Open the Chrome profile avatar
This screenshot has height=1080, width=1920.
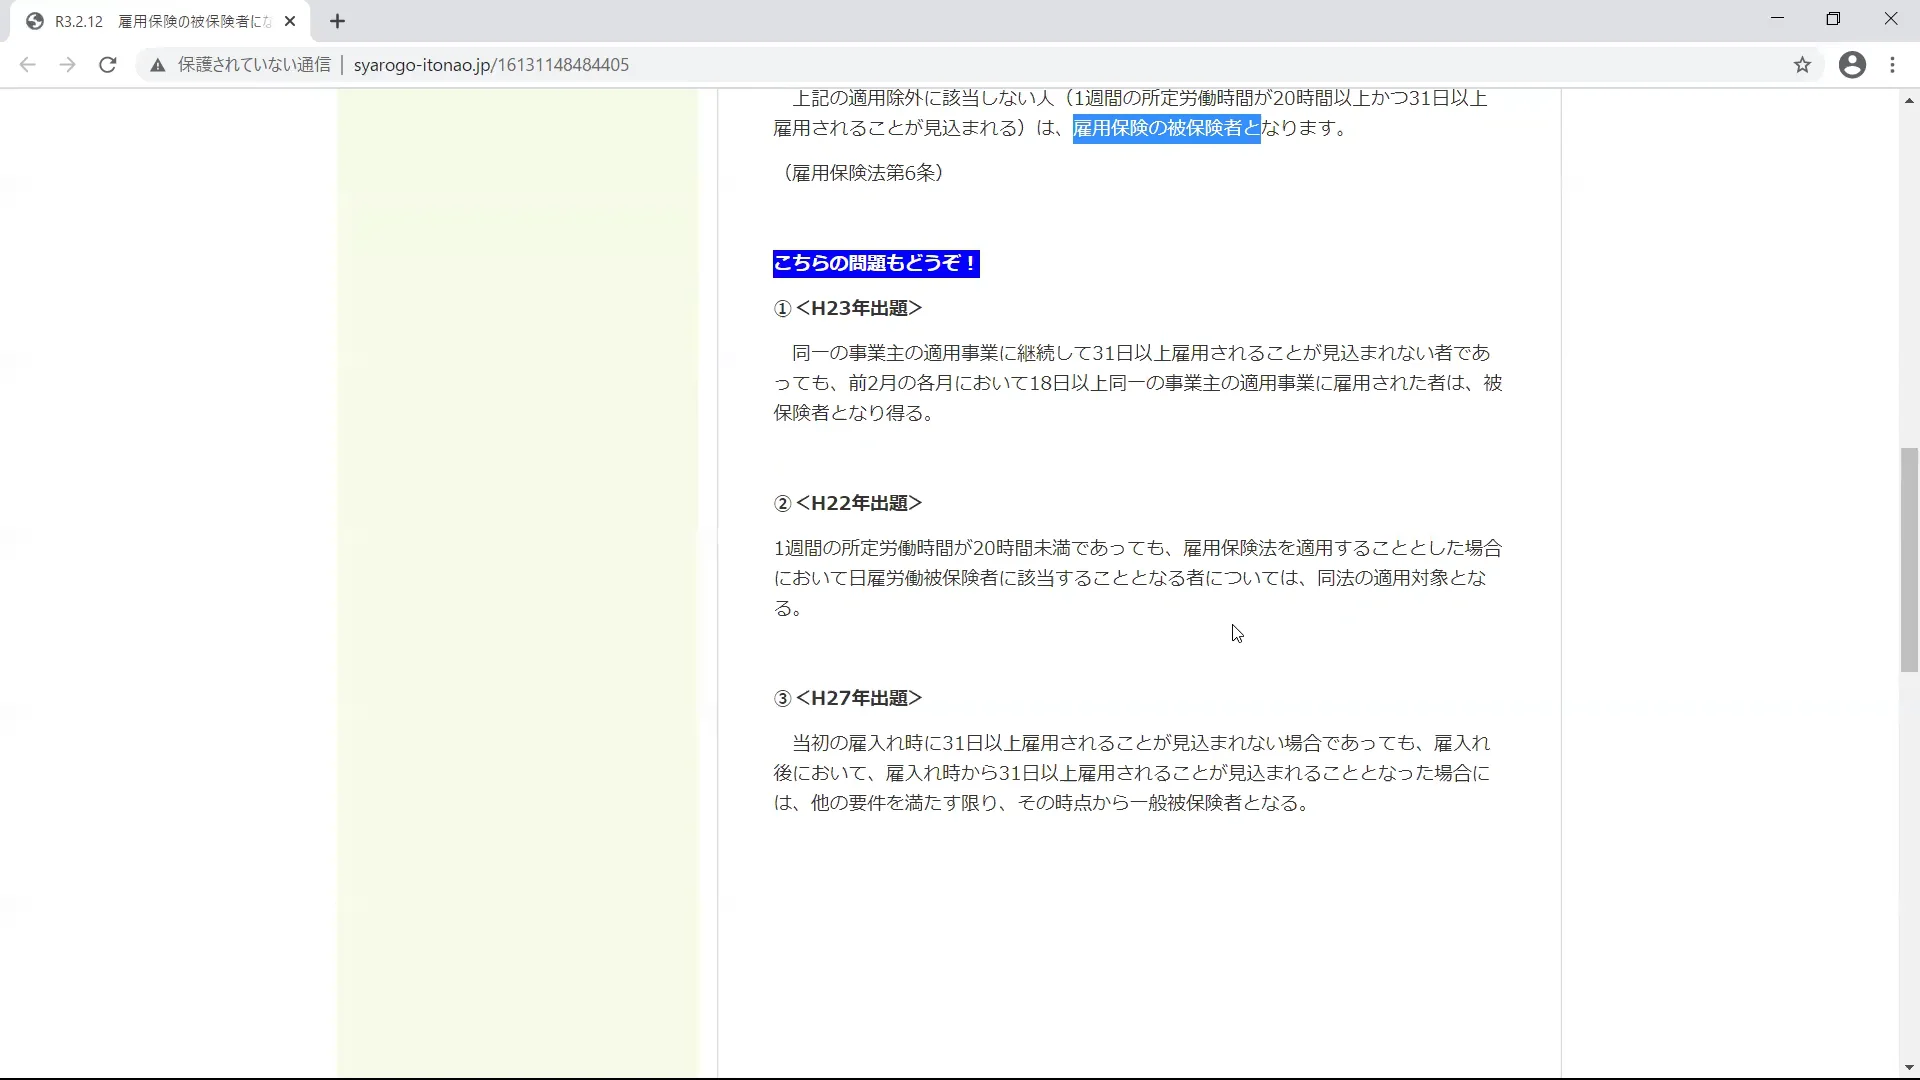[x=1852, y=65]
